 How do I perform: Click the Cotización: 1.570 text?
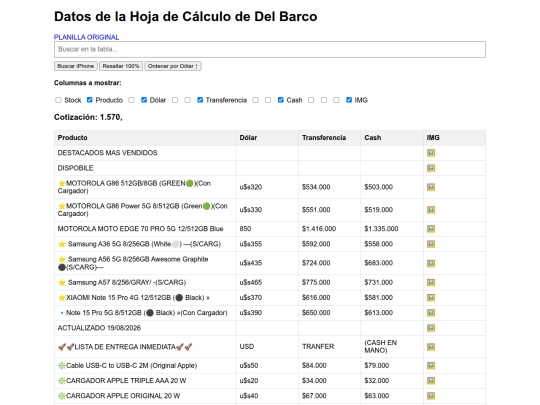point(88,117)
